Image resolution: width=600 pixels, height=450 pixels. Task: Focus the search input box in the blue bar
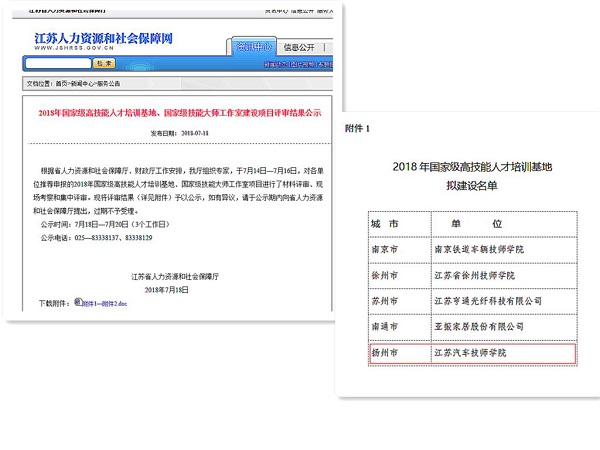point(58,63)
